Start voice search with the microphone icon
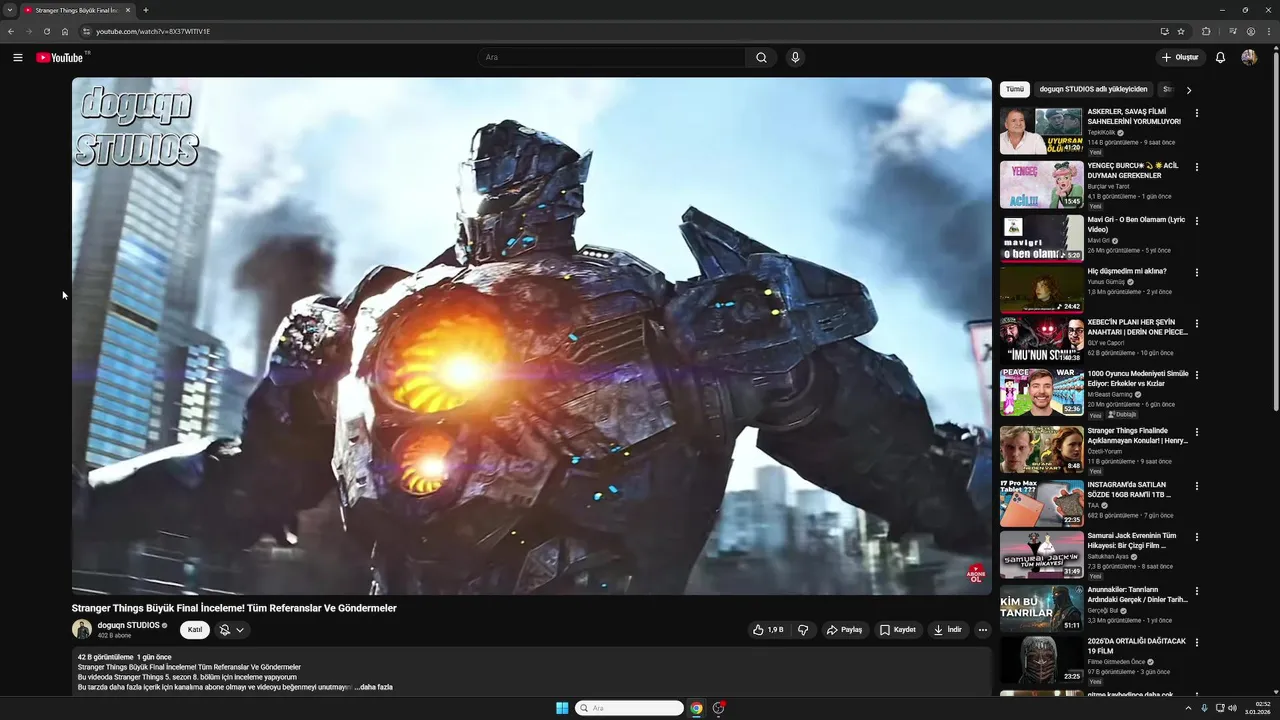The image size is (1280, 720). [x=795, y=58]
